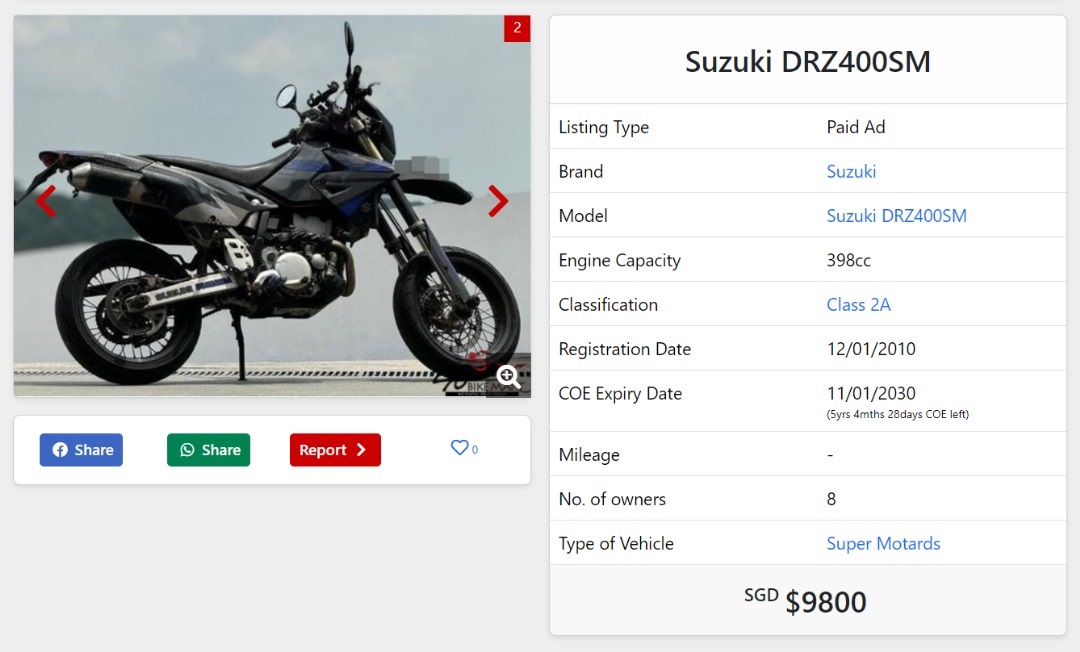Click the 12/01/2010 registration date value
This screenshot has height=652, width=1080.
point(871,349)
